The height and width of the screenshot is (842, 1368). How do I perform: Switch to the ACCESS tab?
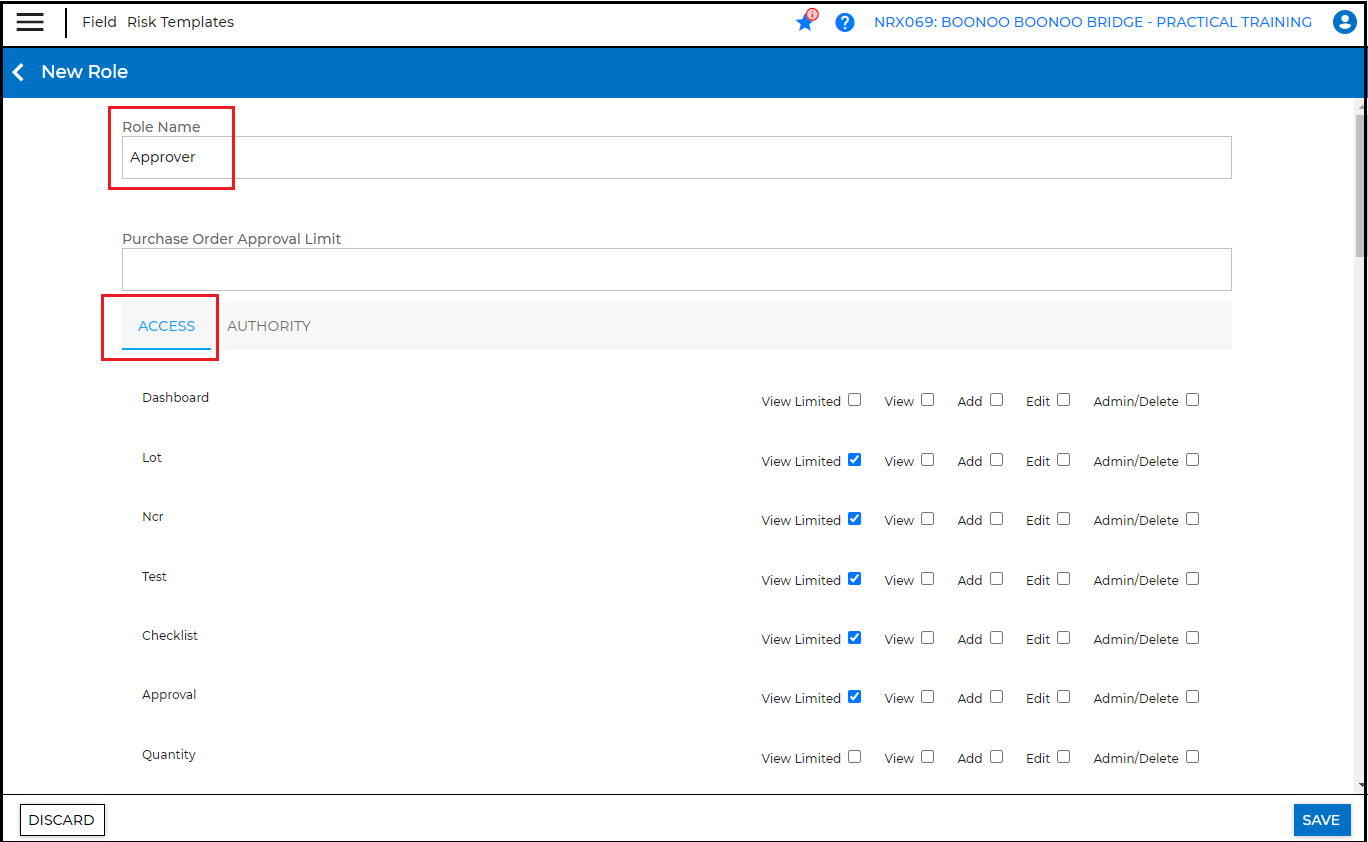(x=167, y=326)
